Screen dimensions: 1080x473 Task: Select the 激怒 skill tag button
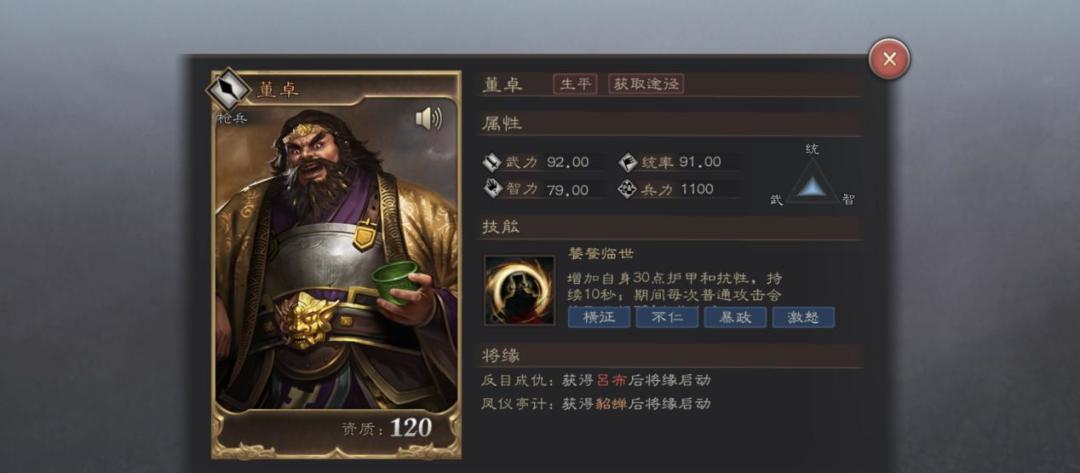click(x=803, y=317)
